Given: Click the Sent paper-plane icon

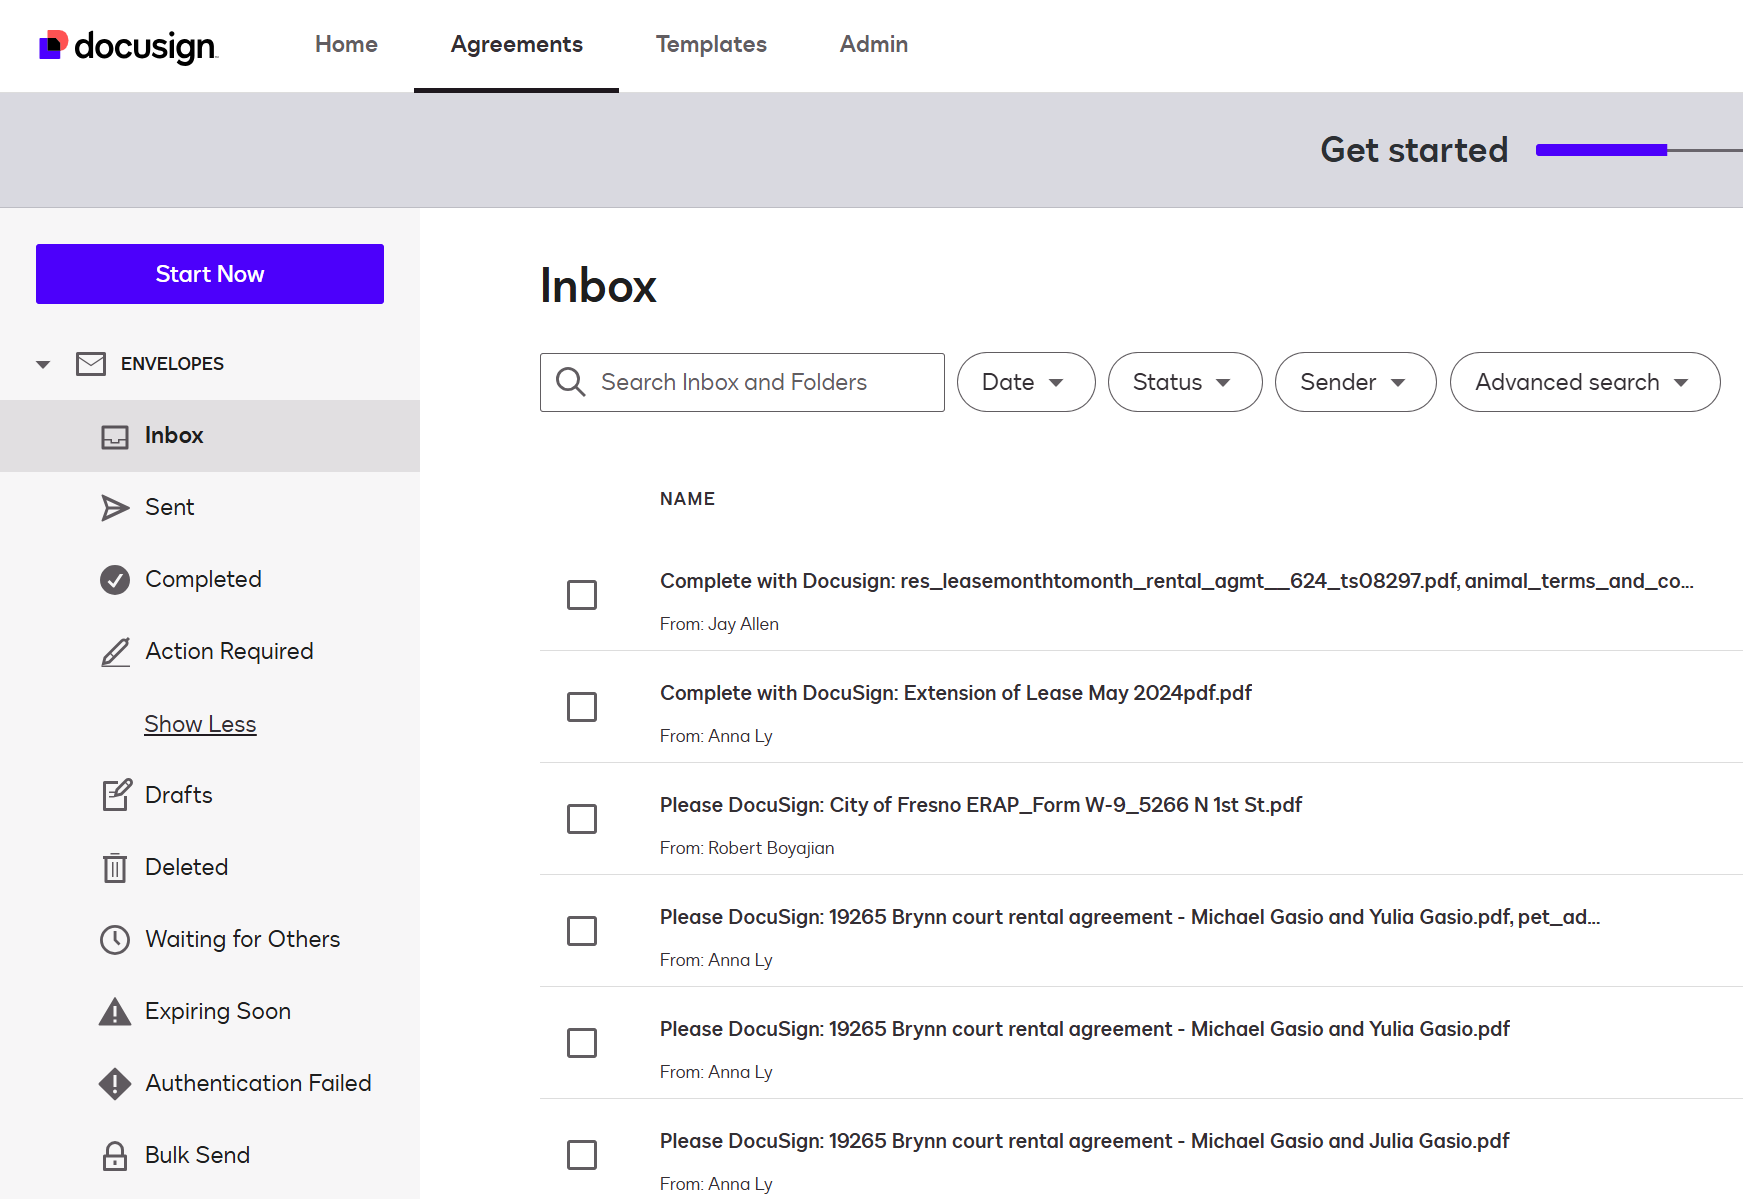Looking at the screenshot, I should [x=115, y=507].
